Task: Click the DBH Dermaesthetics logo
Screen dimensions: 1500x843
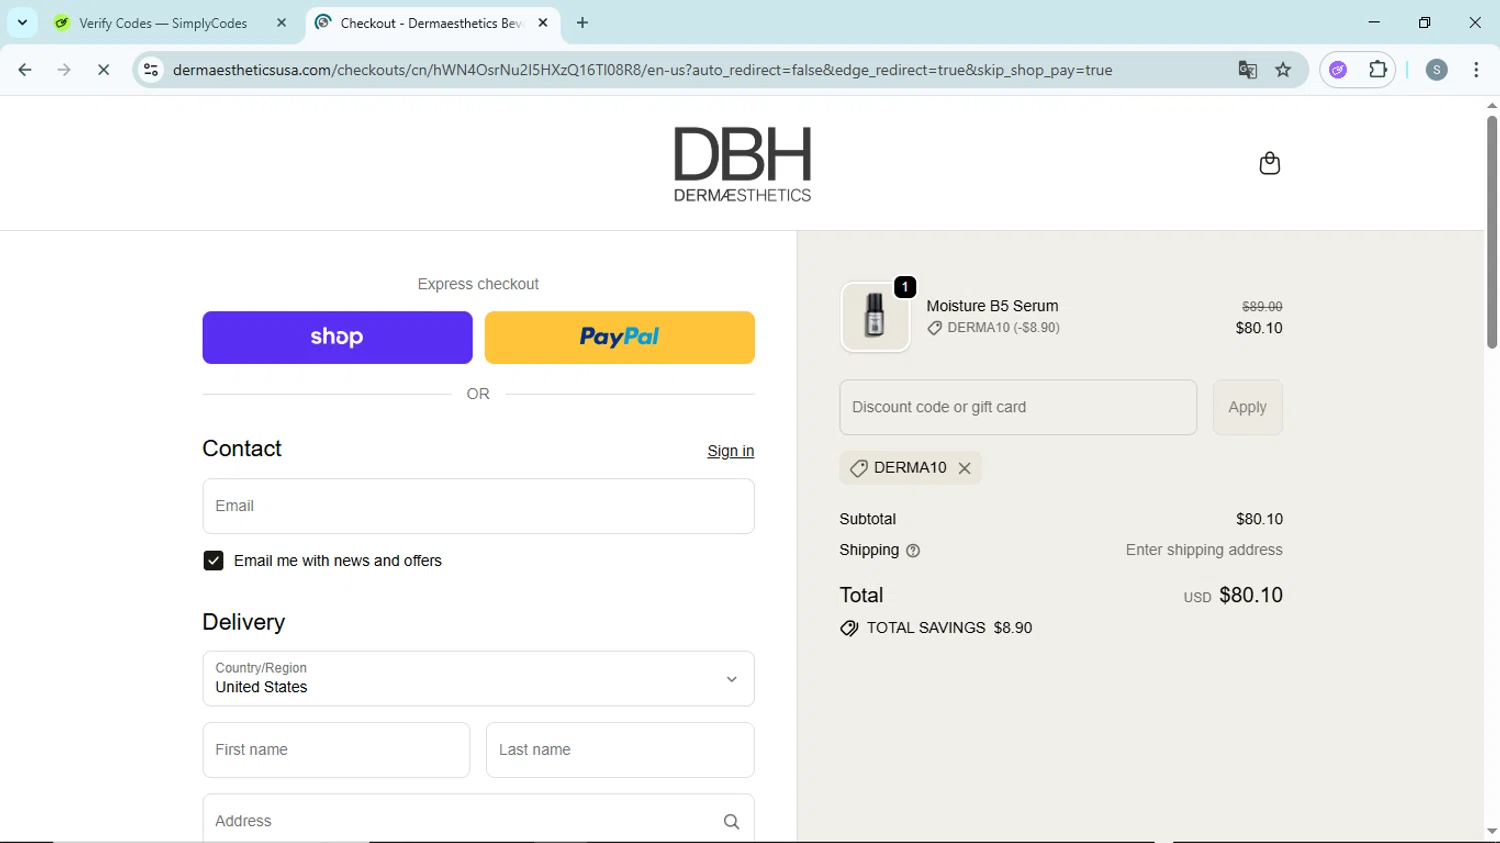Action: (742, 164)
